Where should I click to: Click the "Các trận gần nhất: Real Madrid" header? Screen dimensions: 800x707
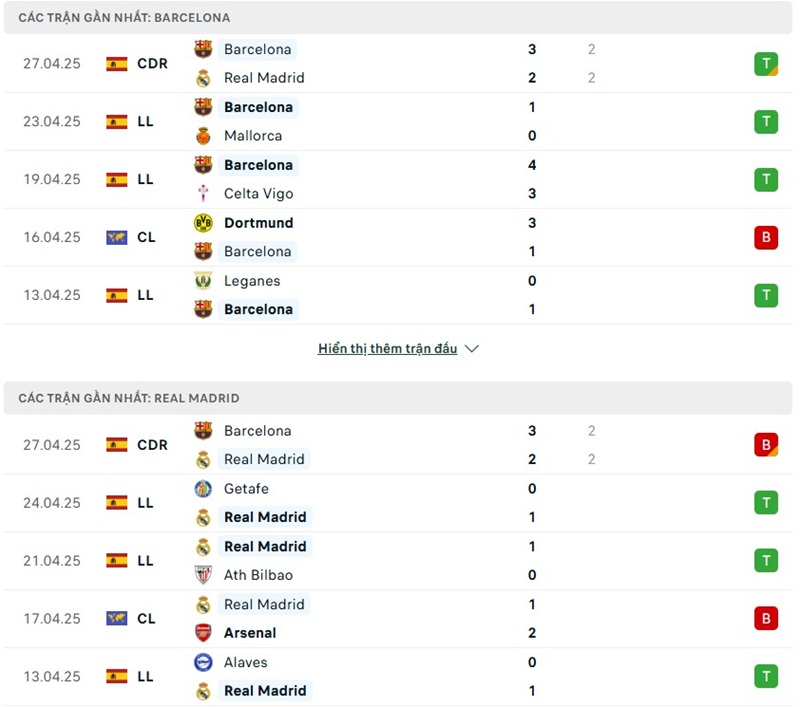(x=129, y=398)
